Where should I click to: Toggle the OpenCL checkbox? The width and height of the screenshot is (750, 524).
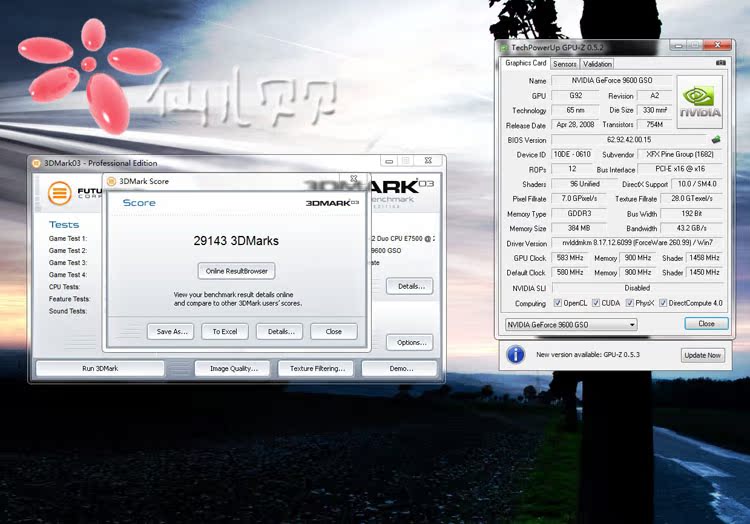(x=557, y=303)
